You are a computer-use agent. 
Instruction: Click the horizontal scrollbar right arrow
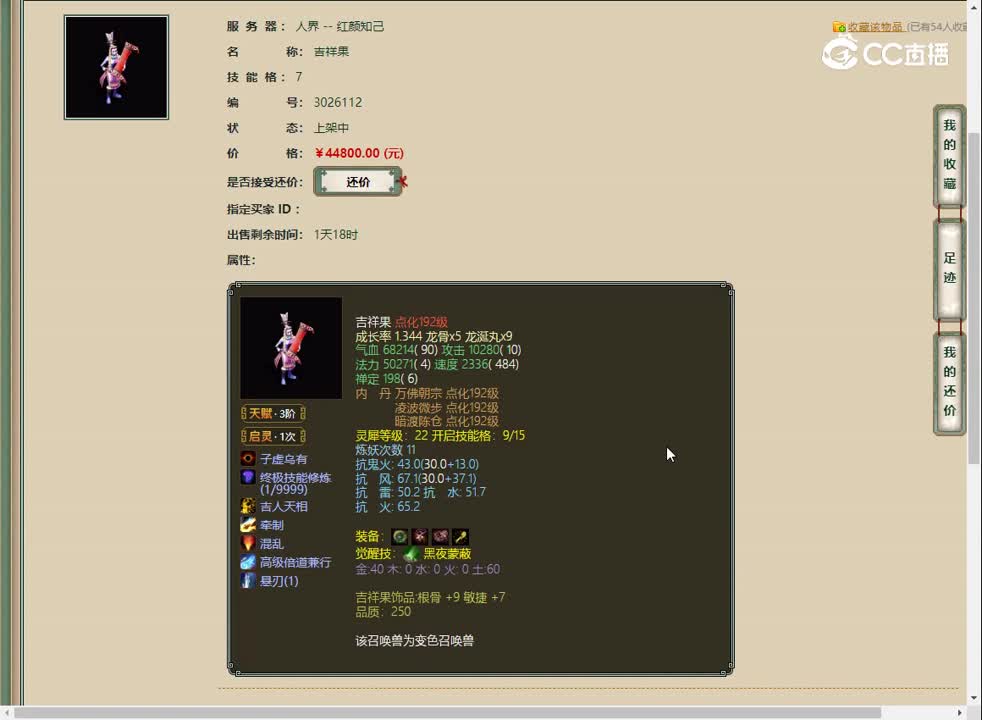click(959, 713)
